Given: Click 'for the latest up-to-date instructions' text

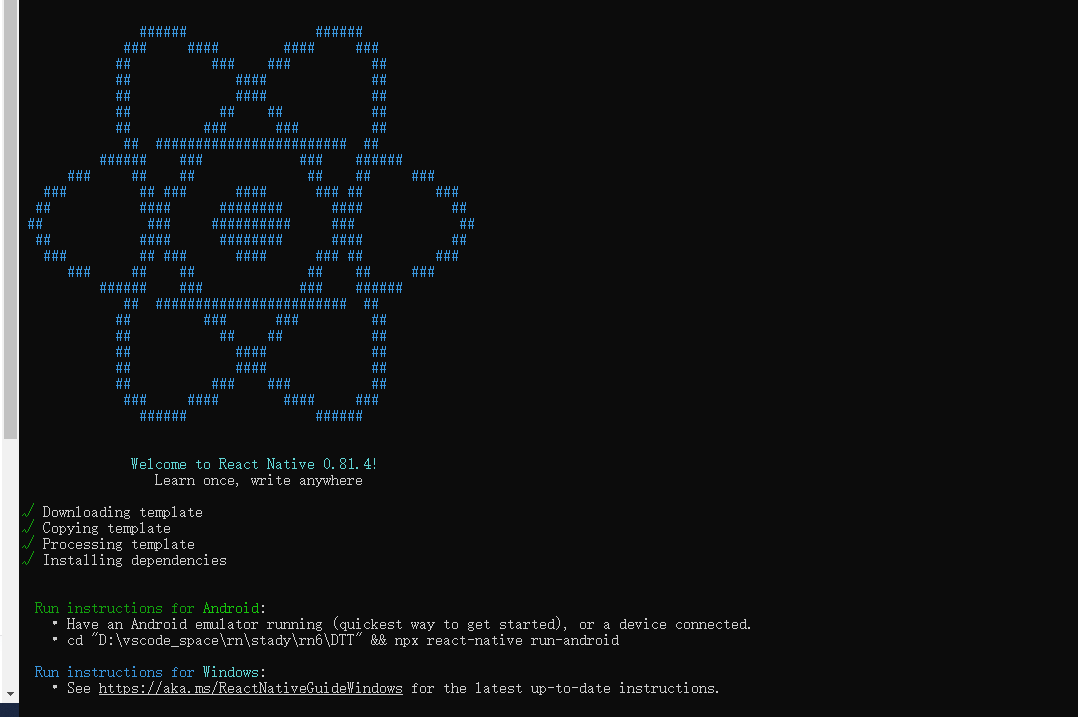Looking at the screenshot, I should click(565, 688).
